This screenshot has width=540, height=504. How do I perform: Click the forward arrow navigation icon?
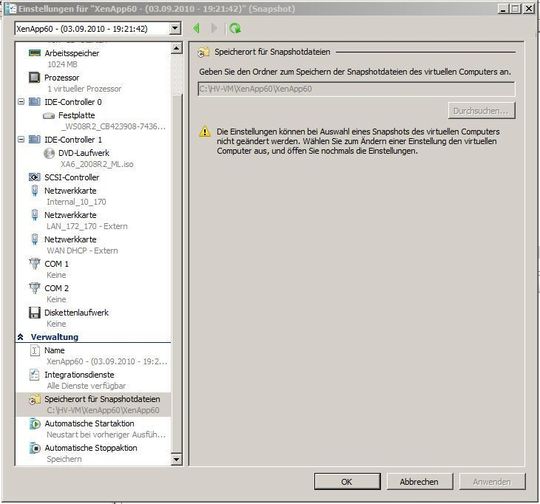[x=214, y=28]
